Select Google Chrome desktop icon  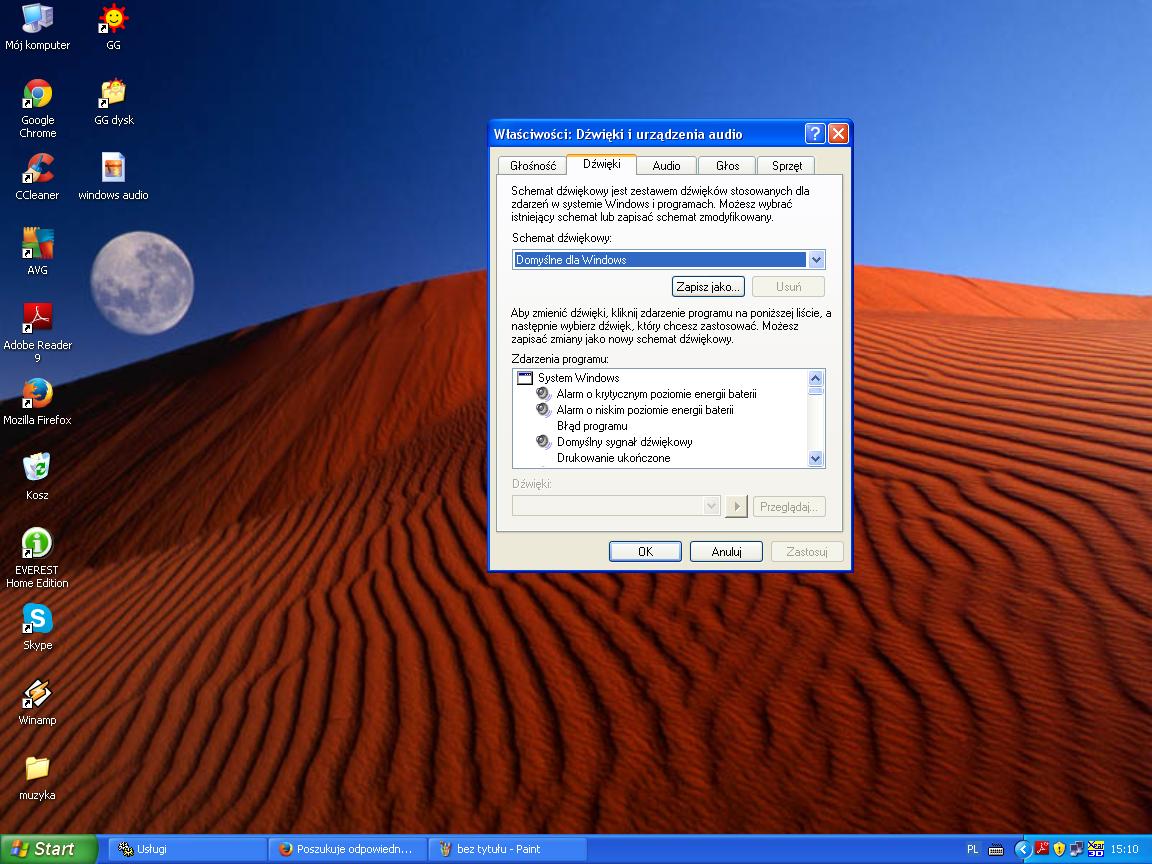(x=37, y=108)
